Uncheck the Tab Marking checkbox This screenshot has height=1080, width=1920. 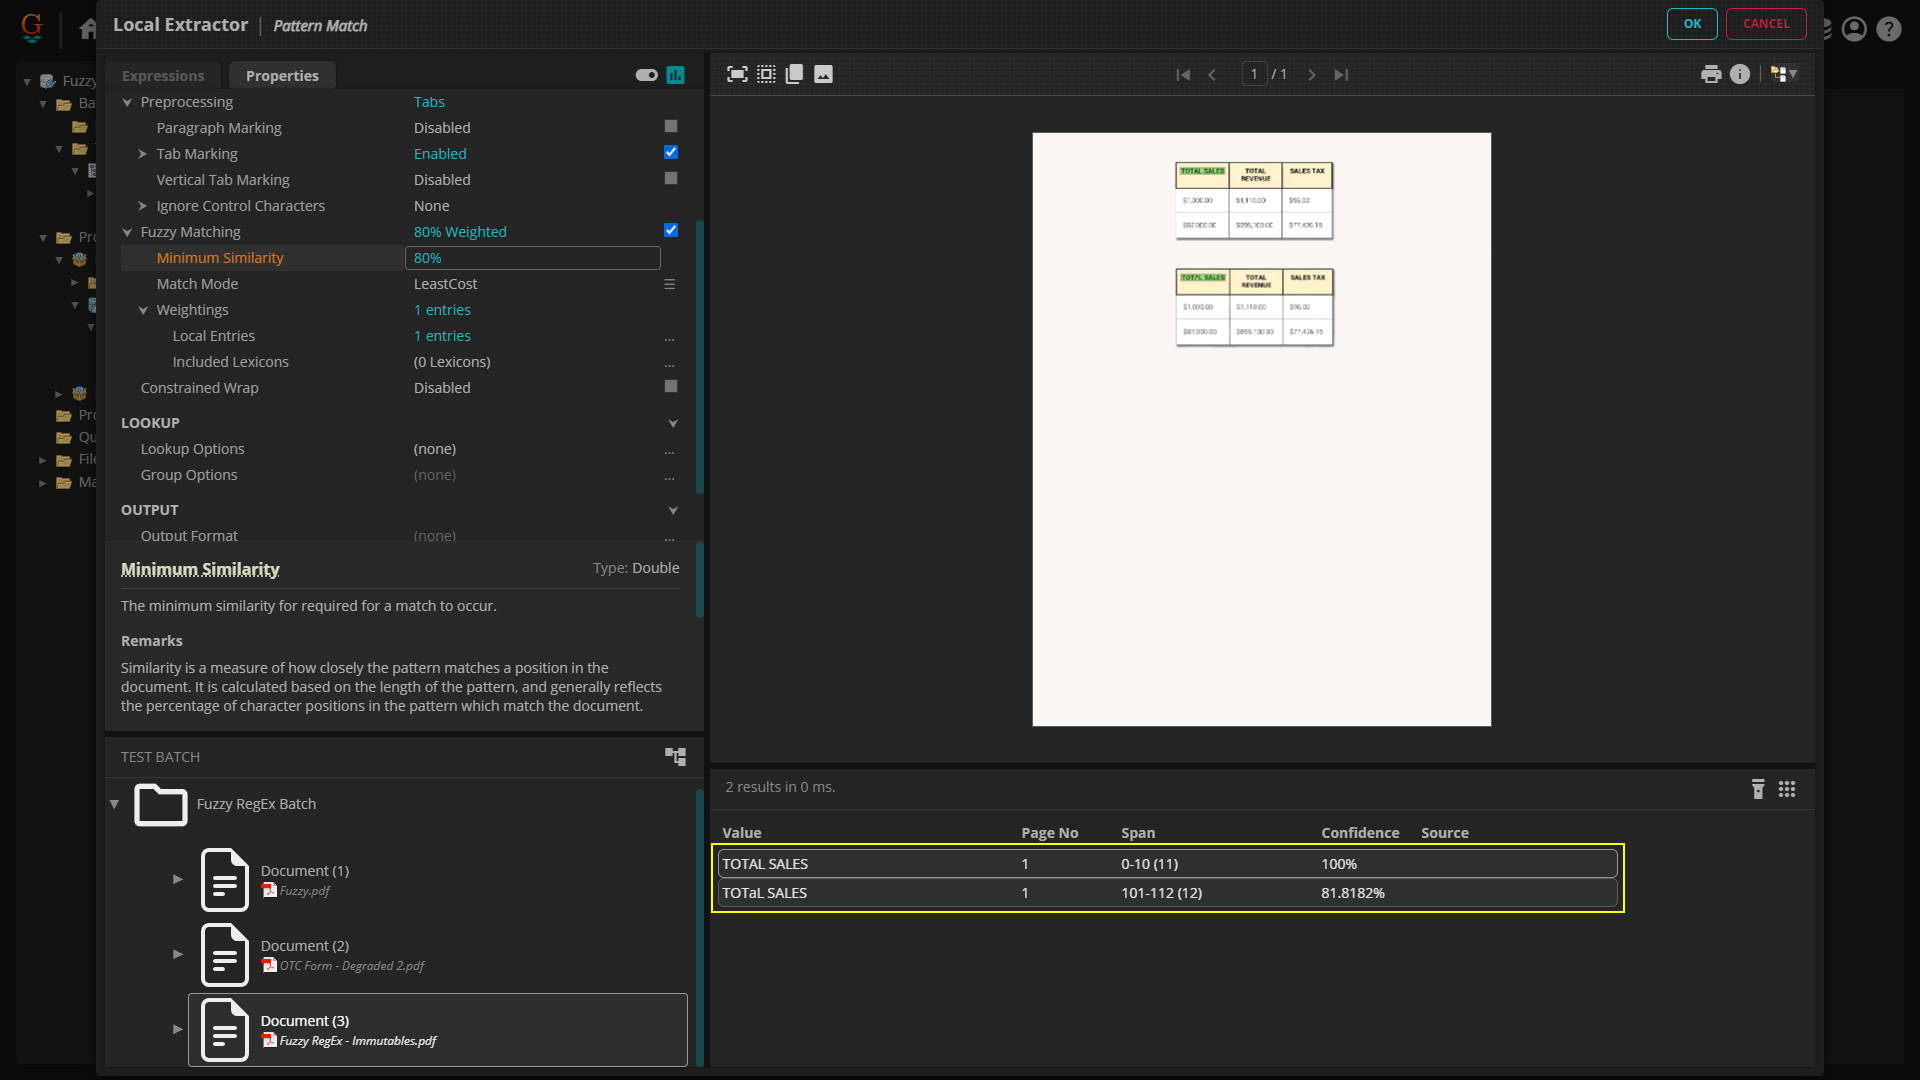671,153
